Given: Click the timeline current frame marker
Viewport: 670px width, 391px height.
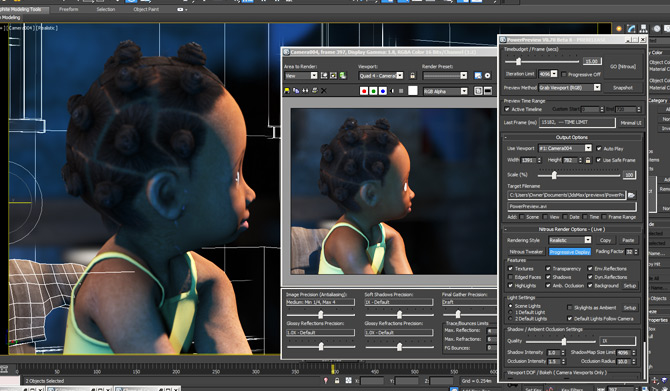Looking at the screenshot, I should click(333, 368).
